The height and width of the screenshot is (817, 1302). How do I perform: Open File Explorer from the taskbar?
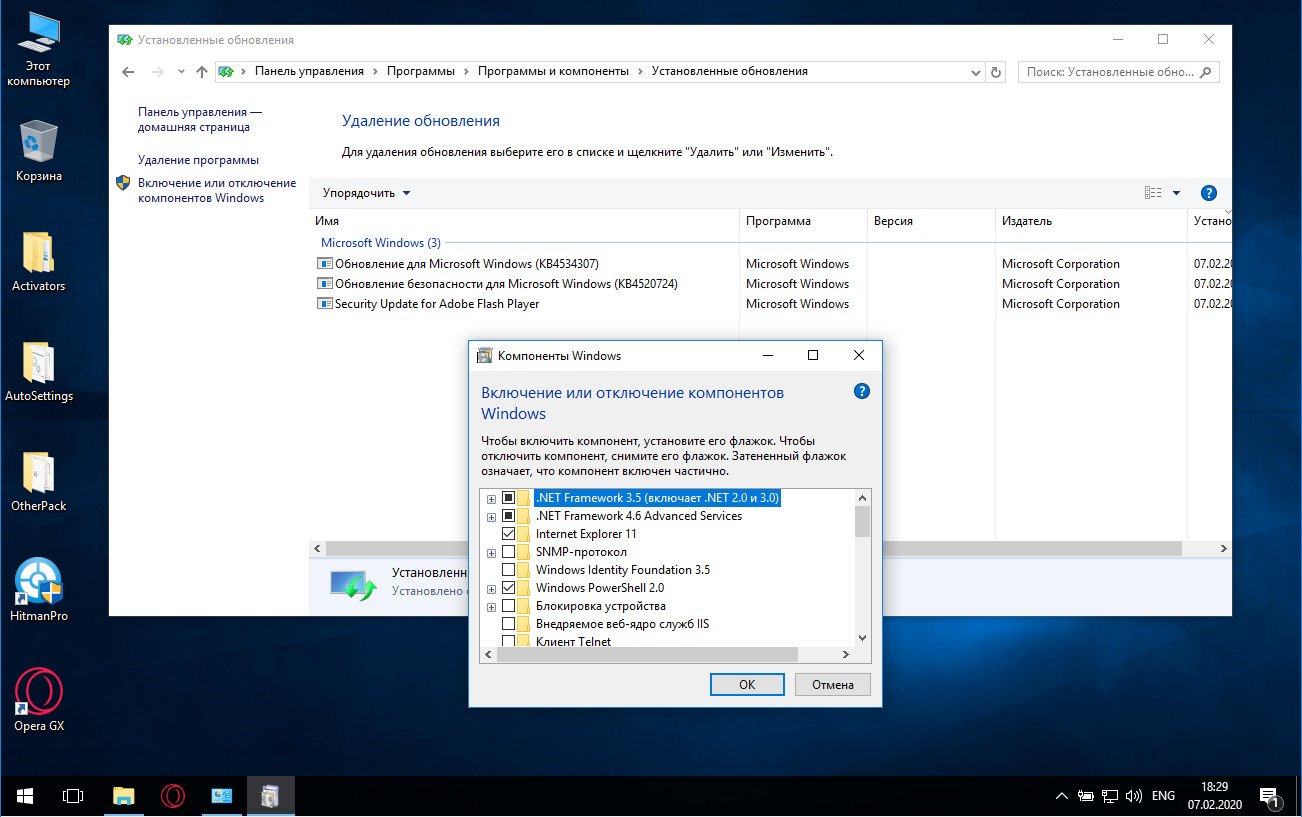[123, 796]
